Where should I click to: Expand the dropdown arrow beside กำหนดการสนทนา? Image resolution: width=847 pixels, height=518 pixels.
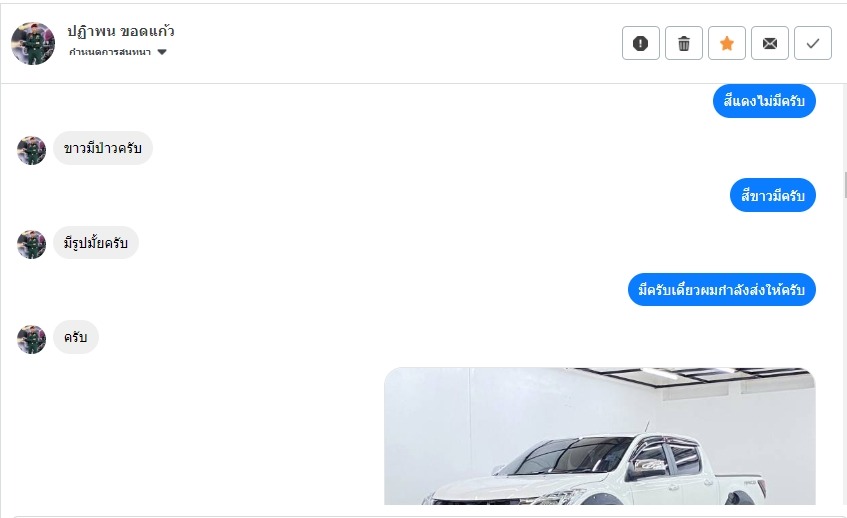pos(162,52)
